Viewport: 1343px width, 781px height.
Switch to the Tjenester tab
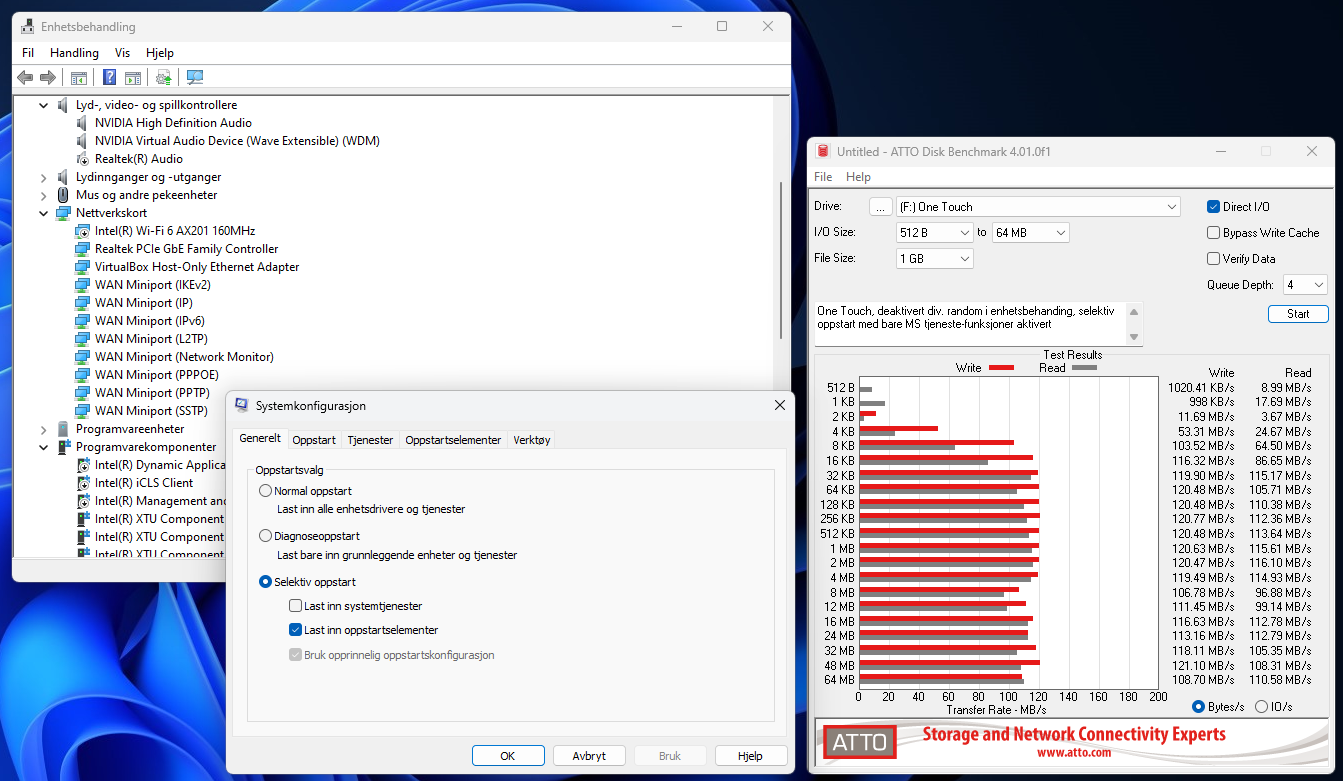[370, 440]
